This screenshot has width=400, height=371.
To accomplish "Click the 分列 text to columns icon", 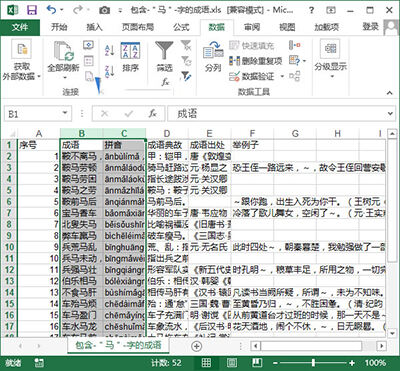I will (213, 57).
